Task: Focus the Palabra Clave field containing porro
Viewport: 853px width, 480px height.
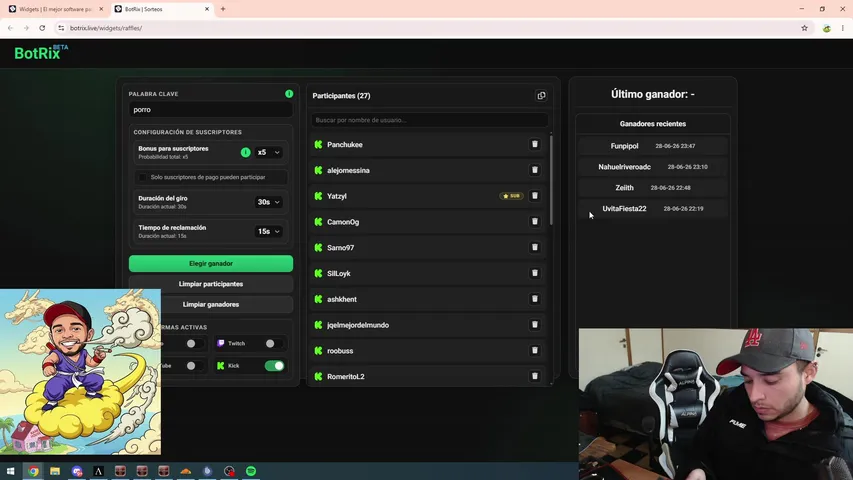Action: tap(211, 109)
